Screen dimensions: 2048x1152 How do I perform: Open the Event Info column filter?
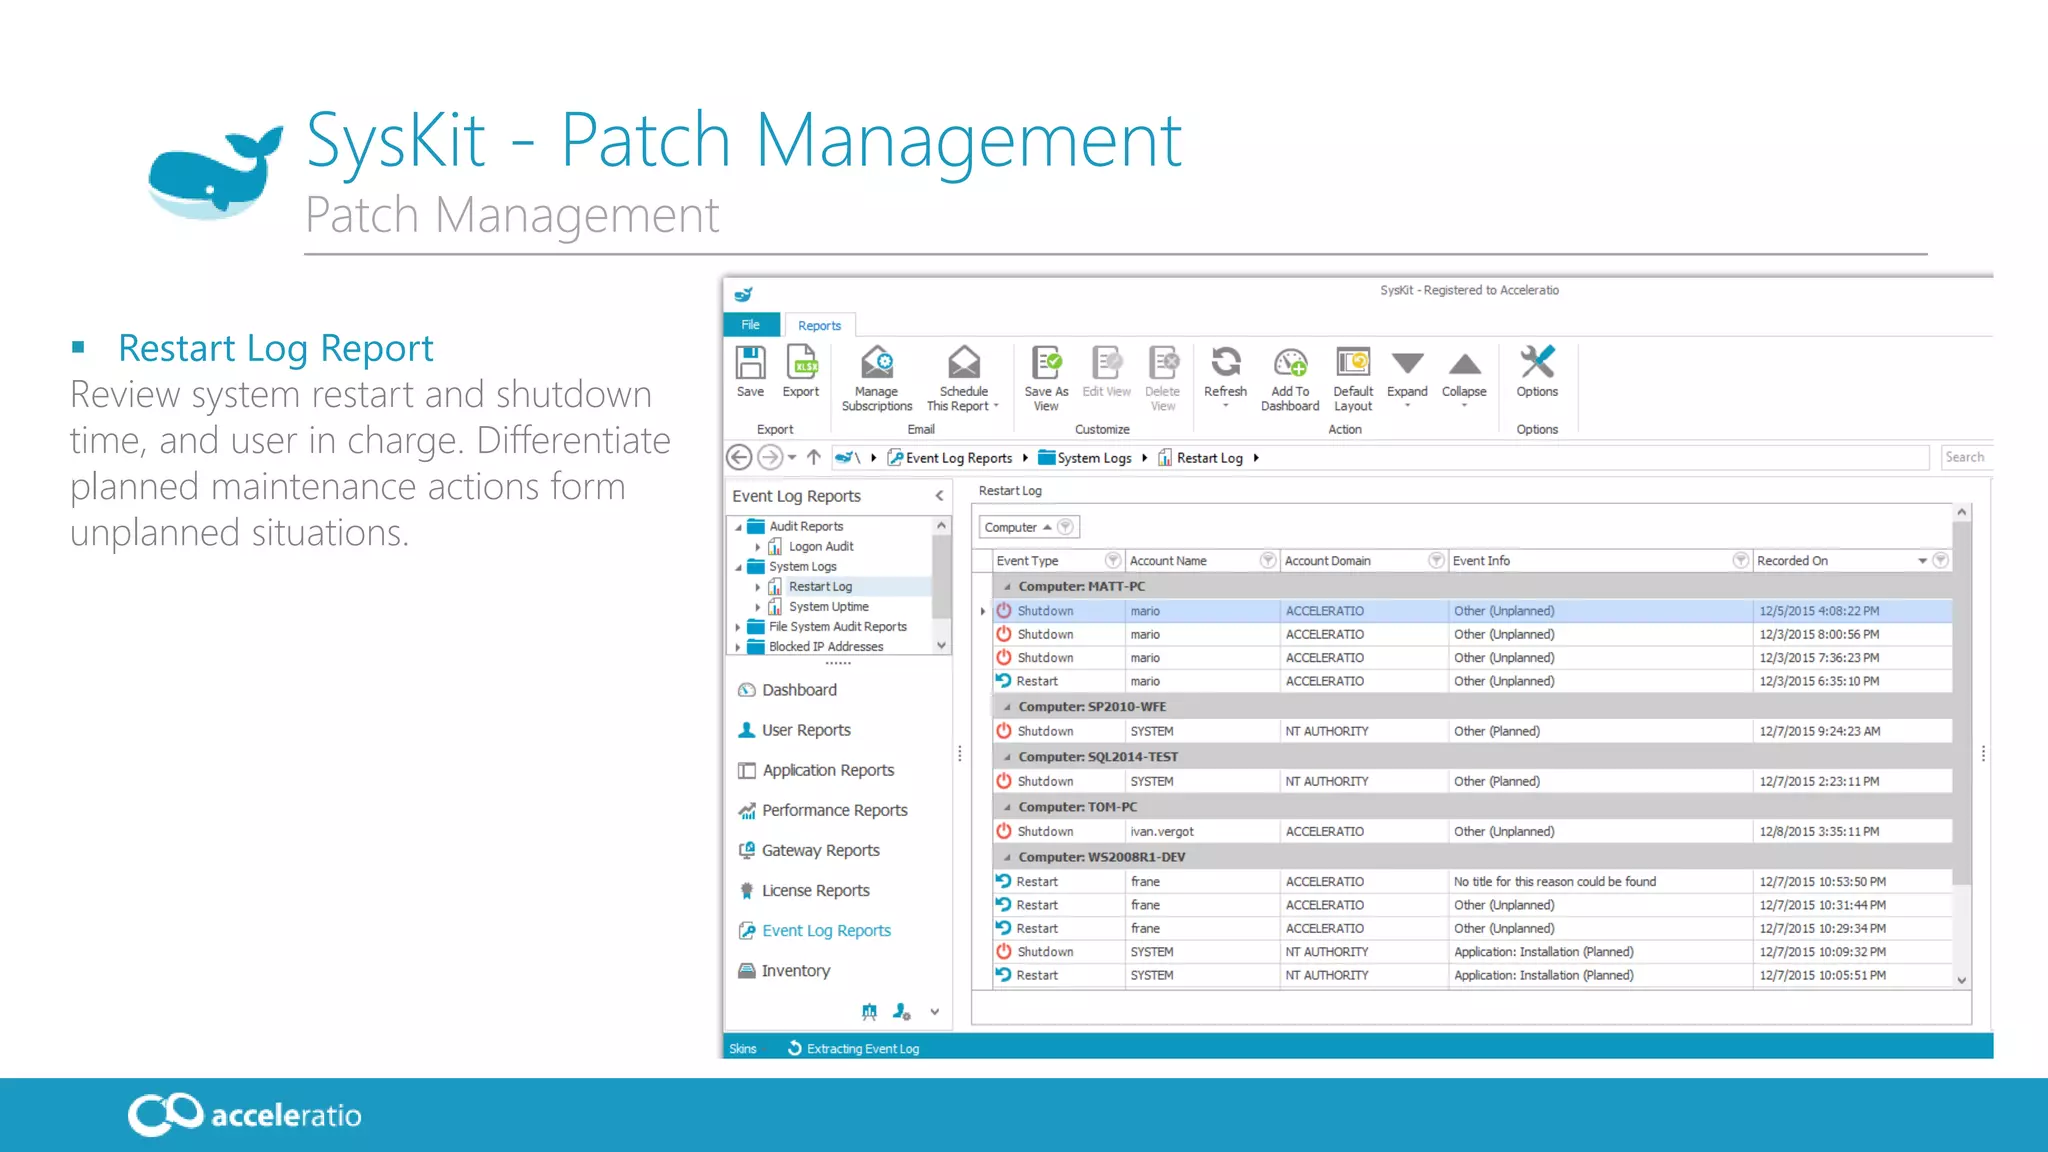point(1740,560)
